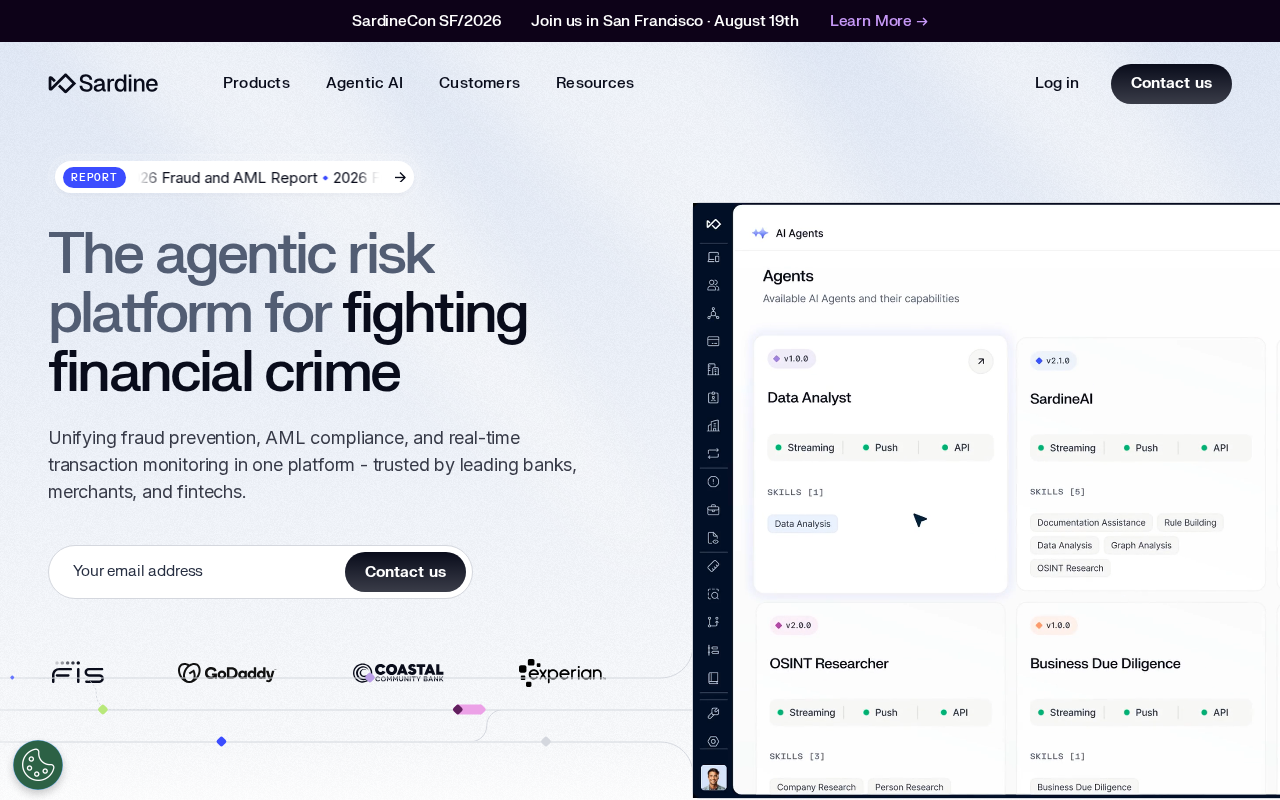Select the briefcase icon in sidebar
Screen dimensions: 1280x800
pos(713,509)
